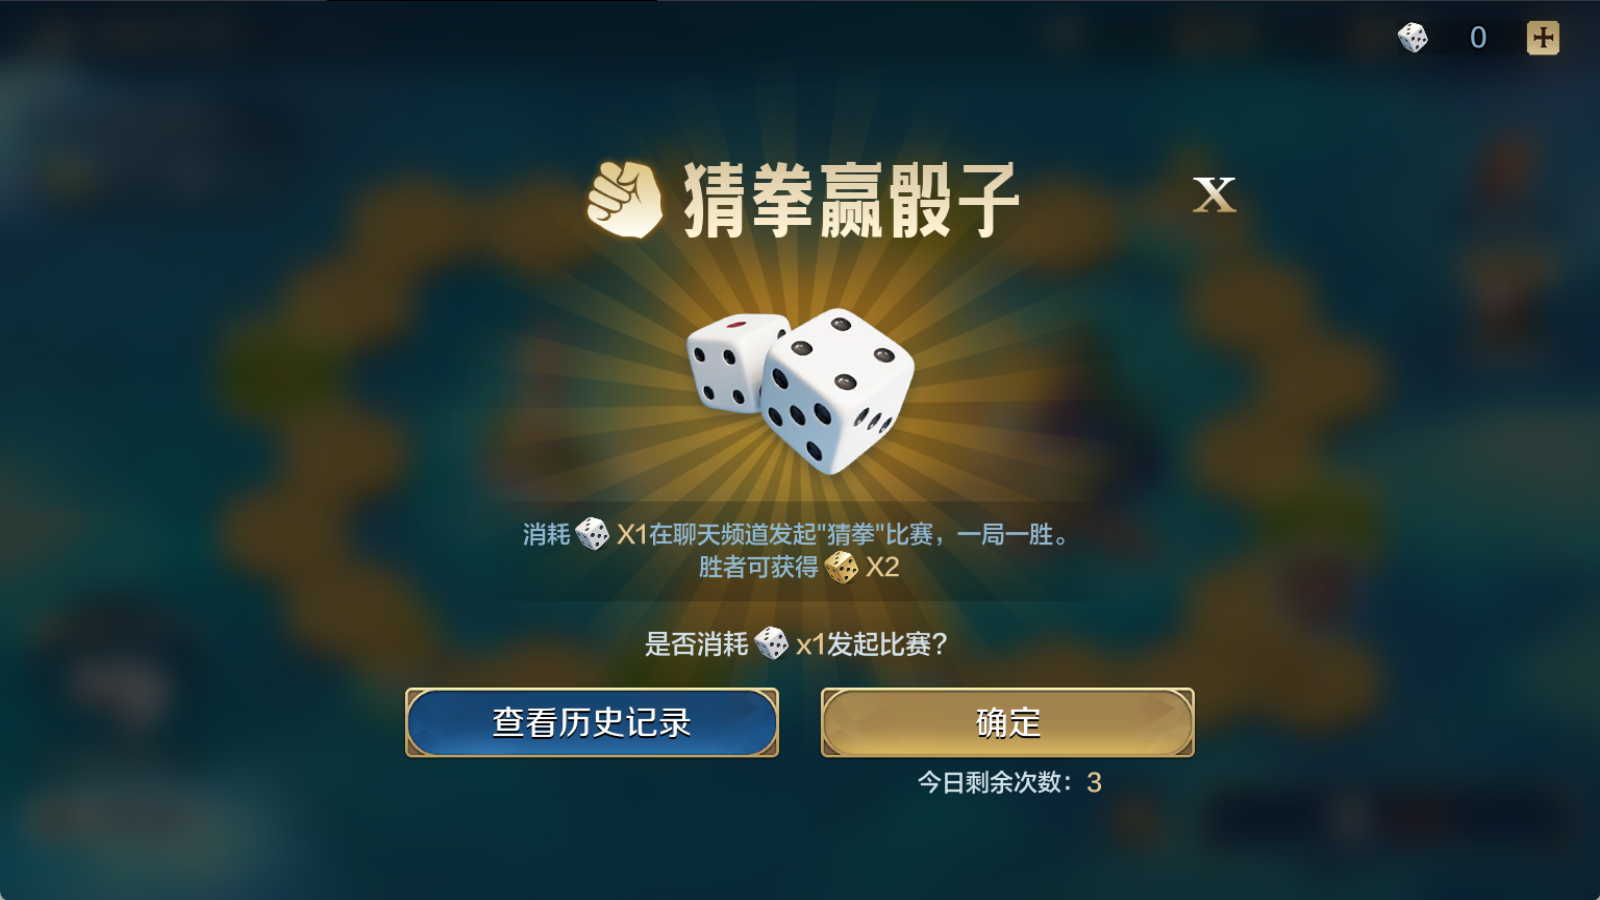
Task: Click the larger front die in artwork
Action: click(838, 392)
